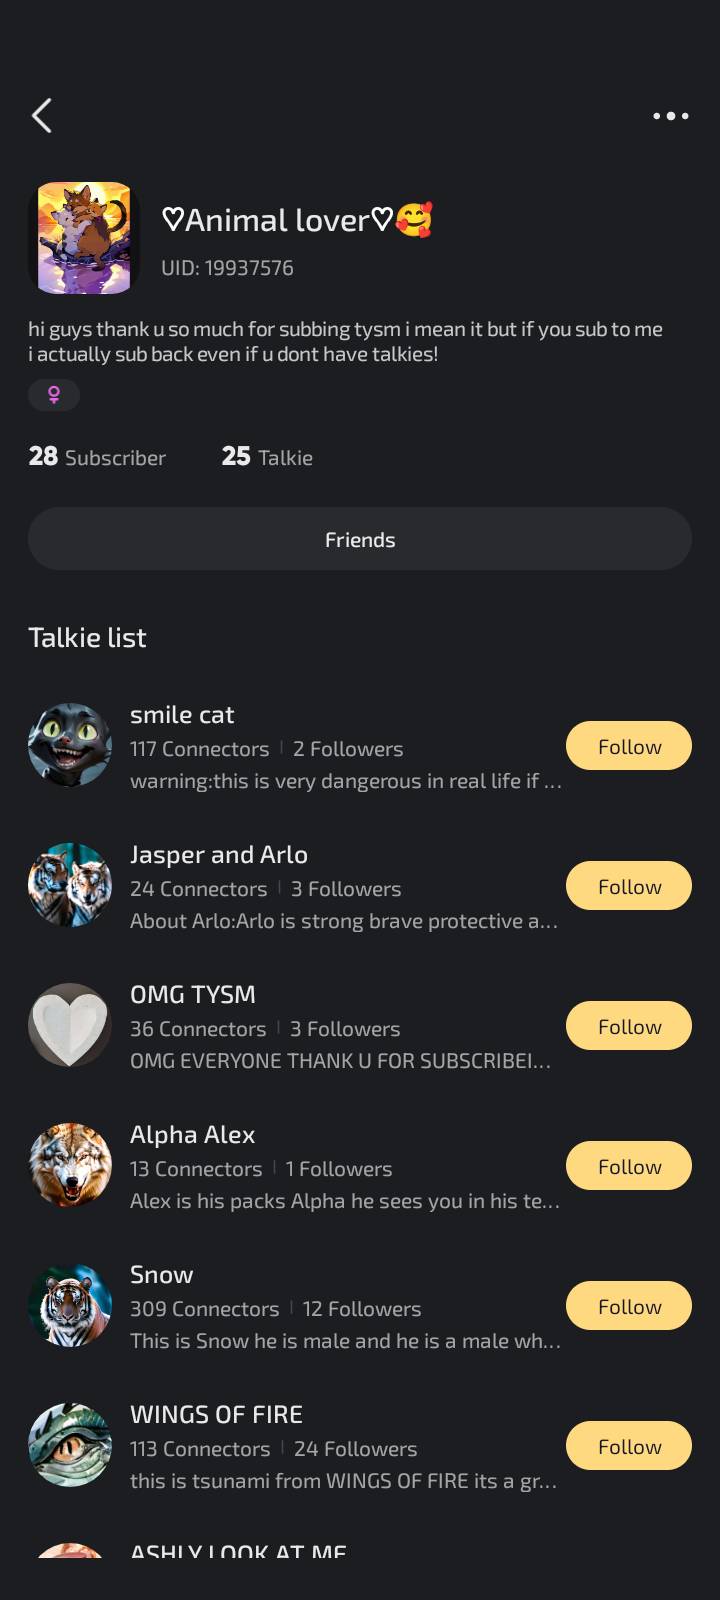The image size is (720, 1600).
Task: Open smile cat avatar icon
Action: pyautogui.click(x=70, y=745)
